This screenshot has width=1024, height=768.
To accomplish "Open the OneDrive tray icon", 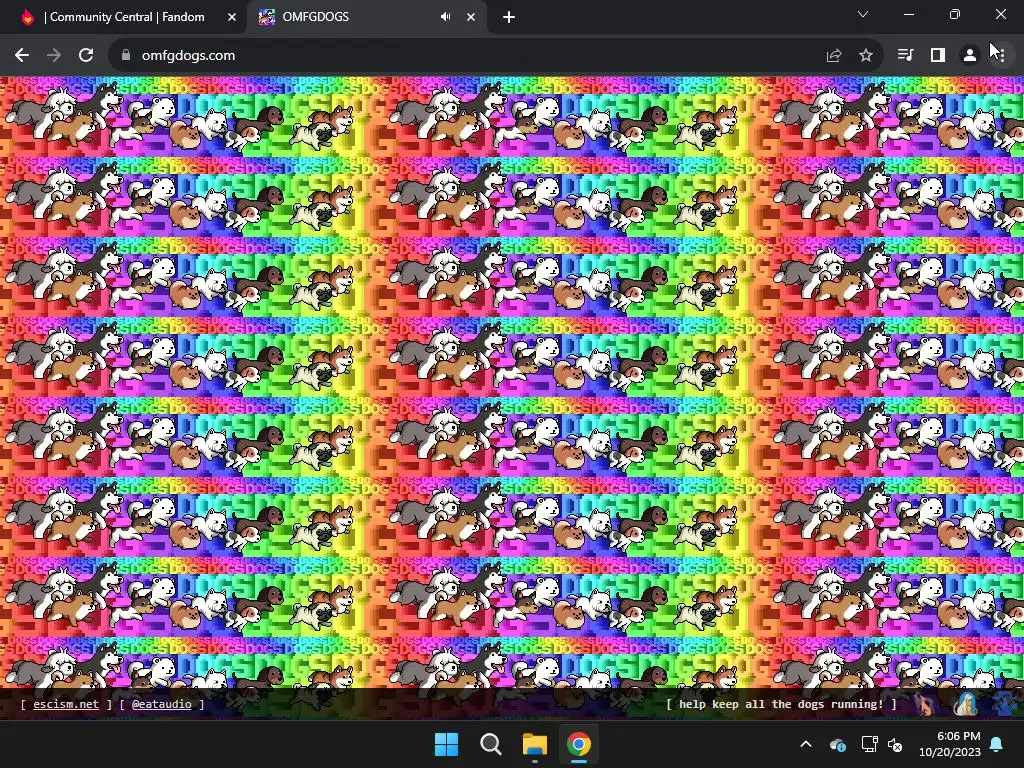I will [x=838, y=744].
